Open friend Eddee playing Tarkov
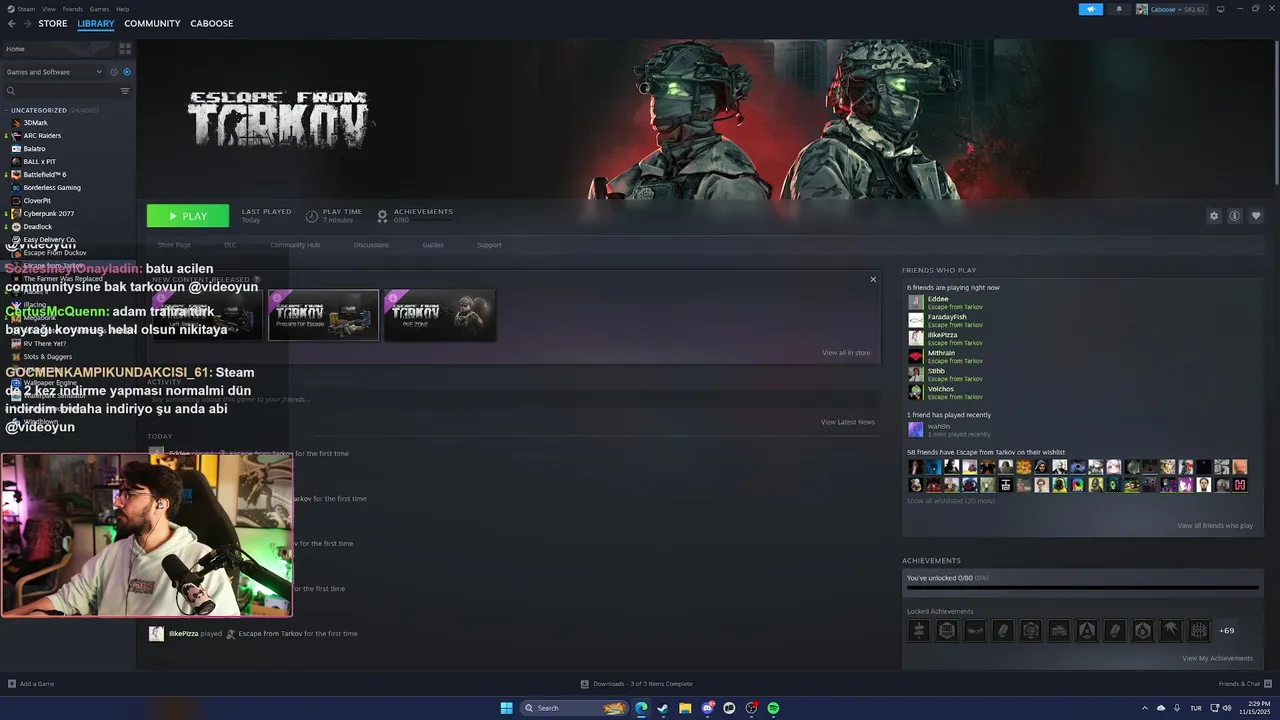 tap(945, 302)
